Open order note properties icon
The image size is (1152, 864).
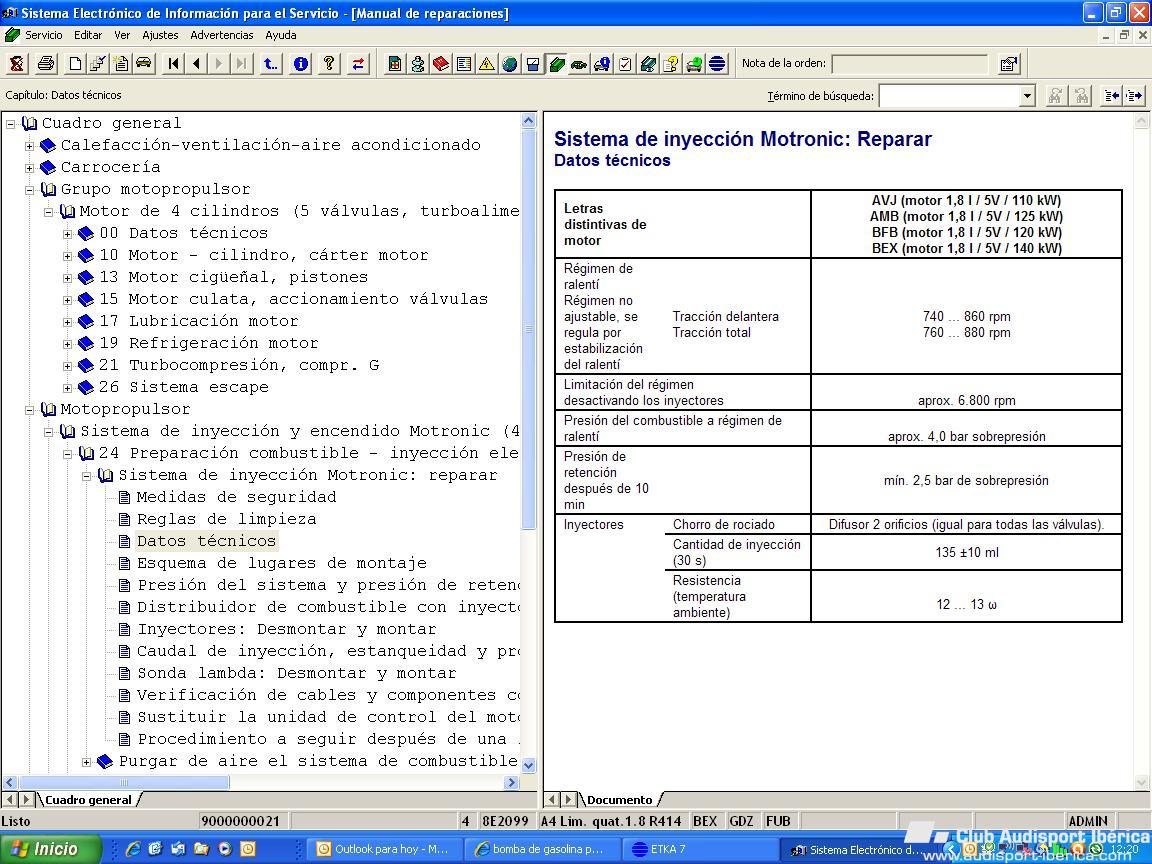coord(1009,64)
